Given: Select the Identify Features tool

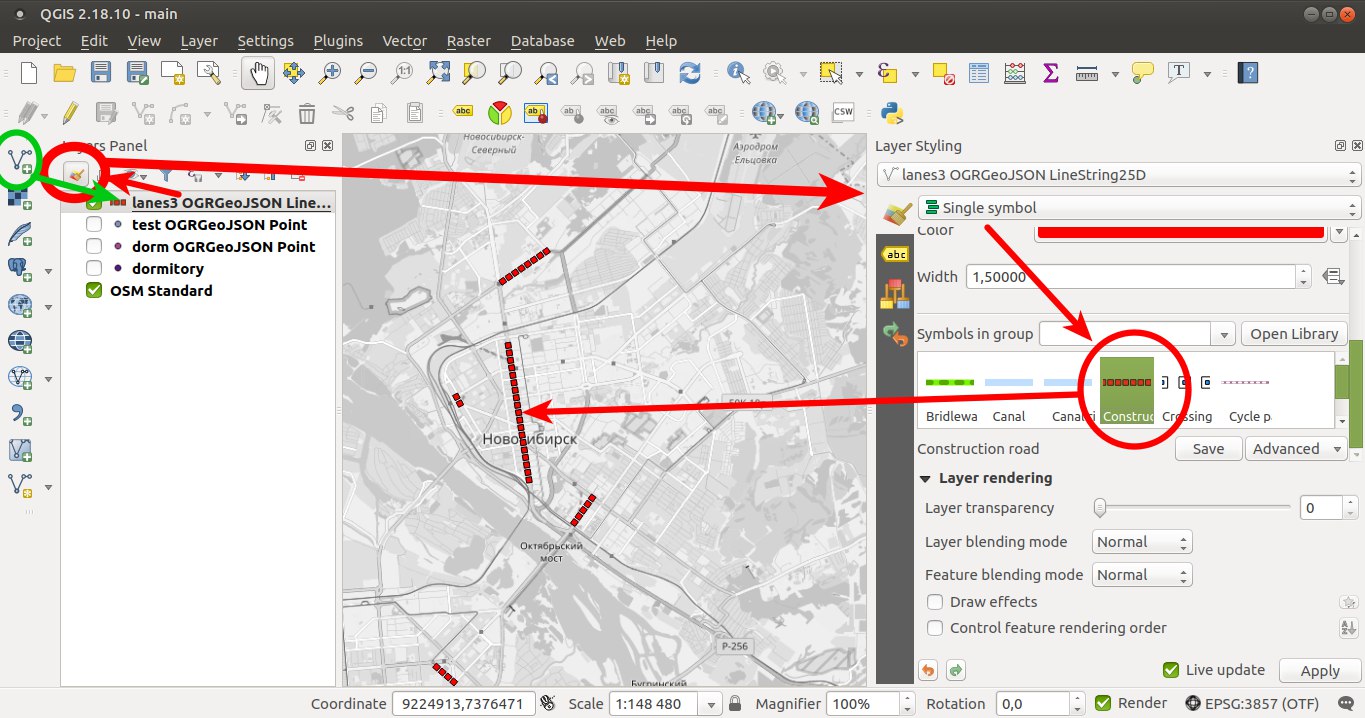Looking at the screenshot, I should coord(738,72).
